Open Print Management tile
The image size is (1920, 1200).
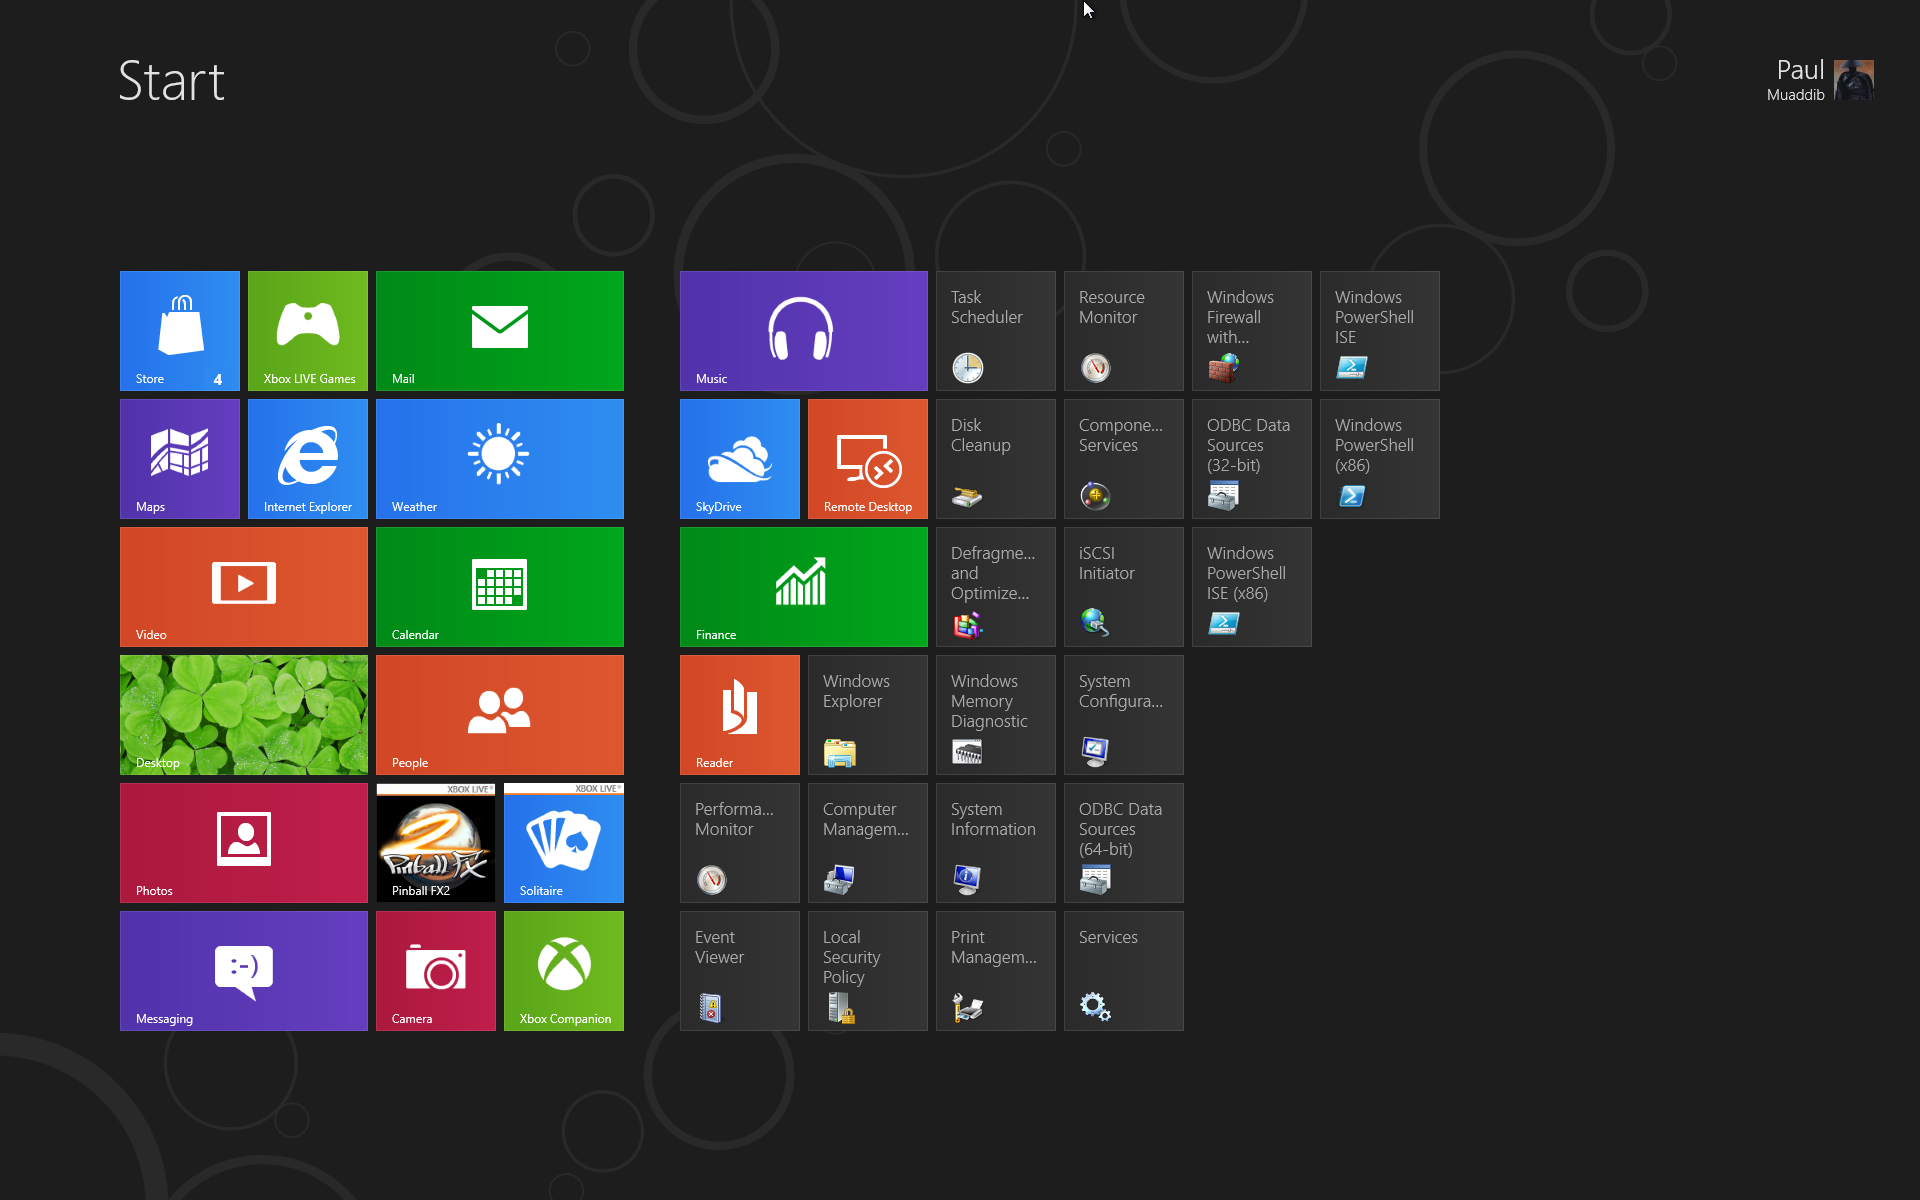click(x=996, y=971)
